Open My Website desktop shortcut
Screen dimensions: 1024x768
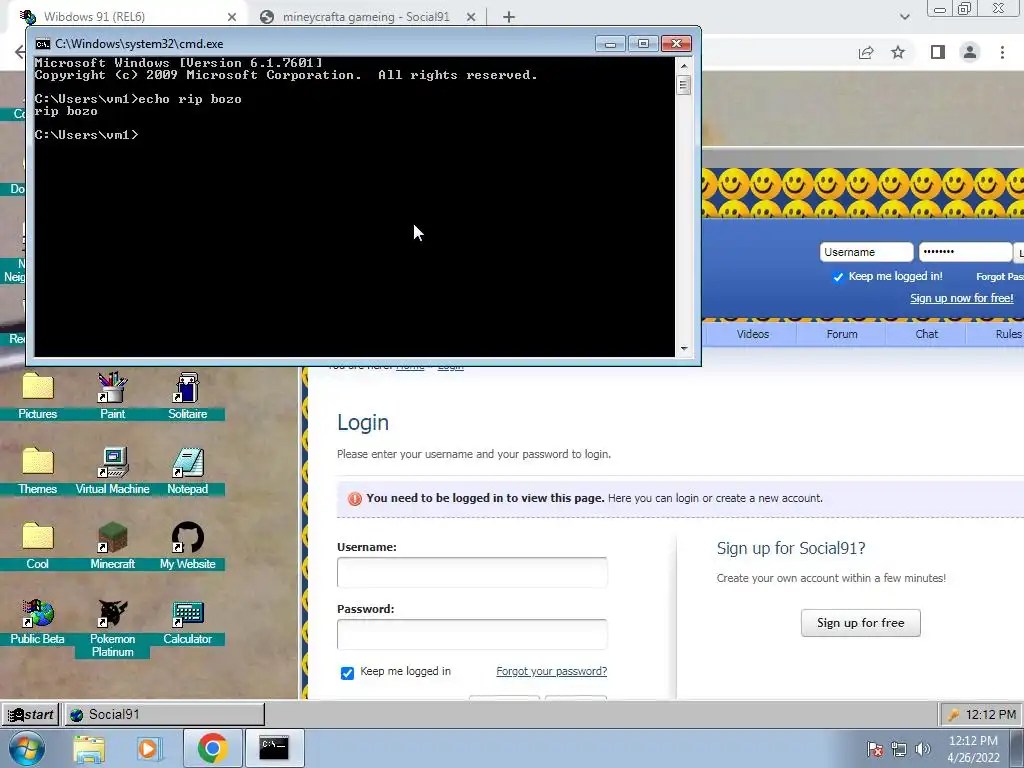point(187,545)
